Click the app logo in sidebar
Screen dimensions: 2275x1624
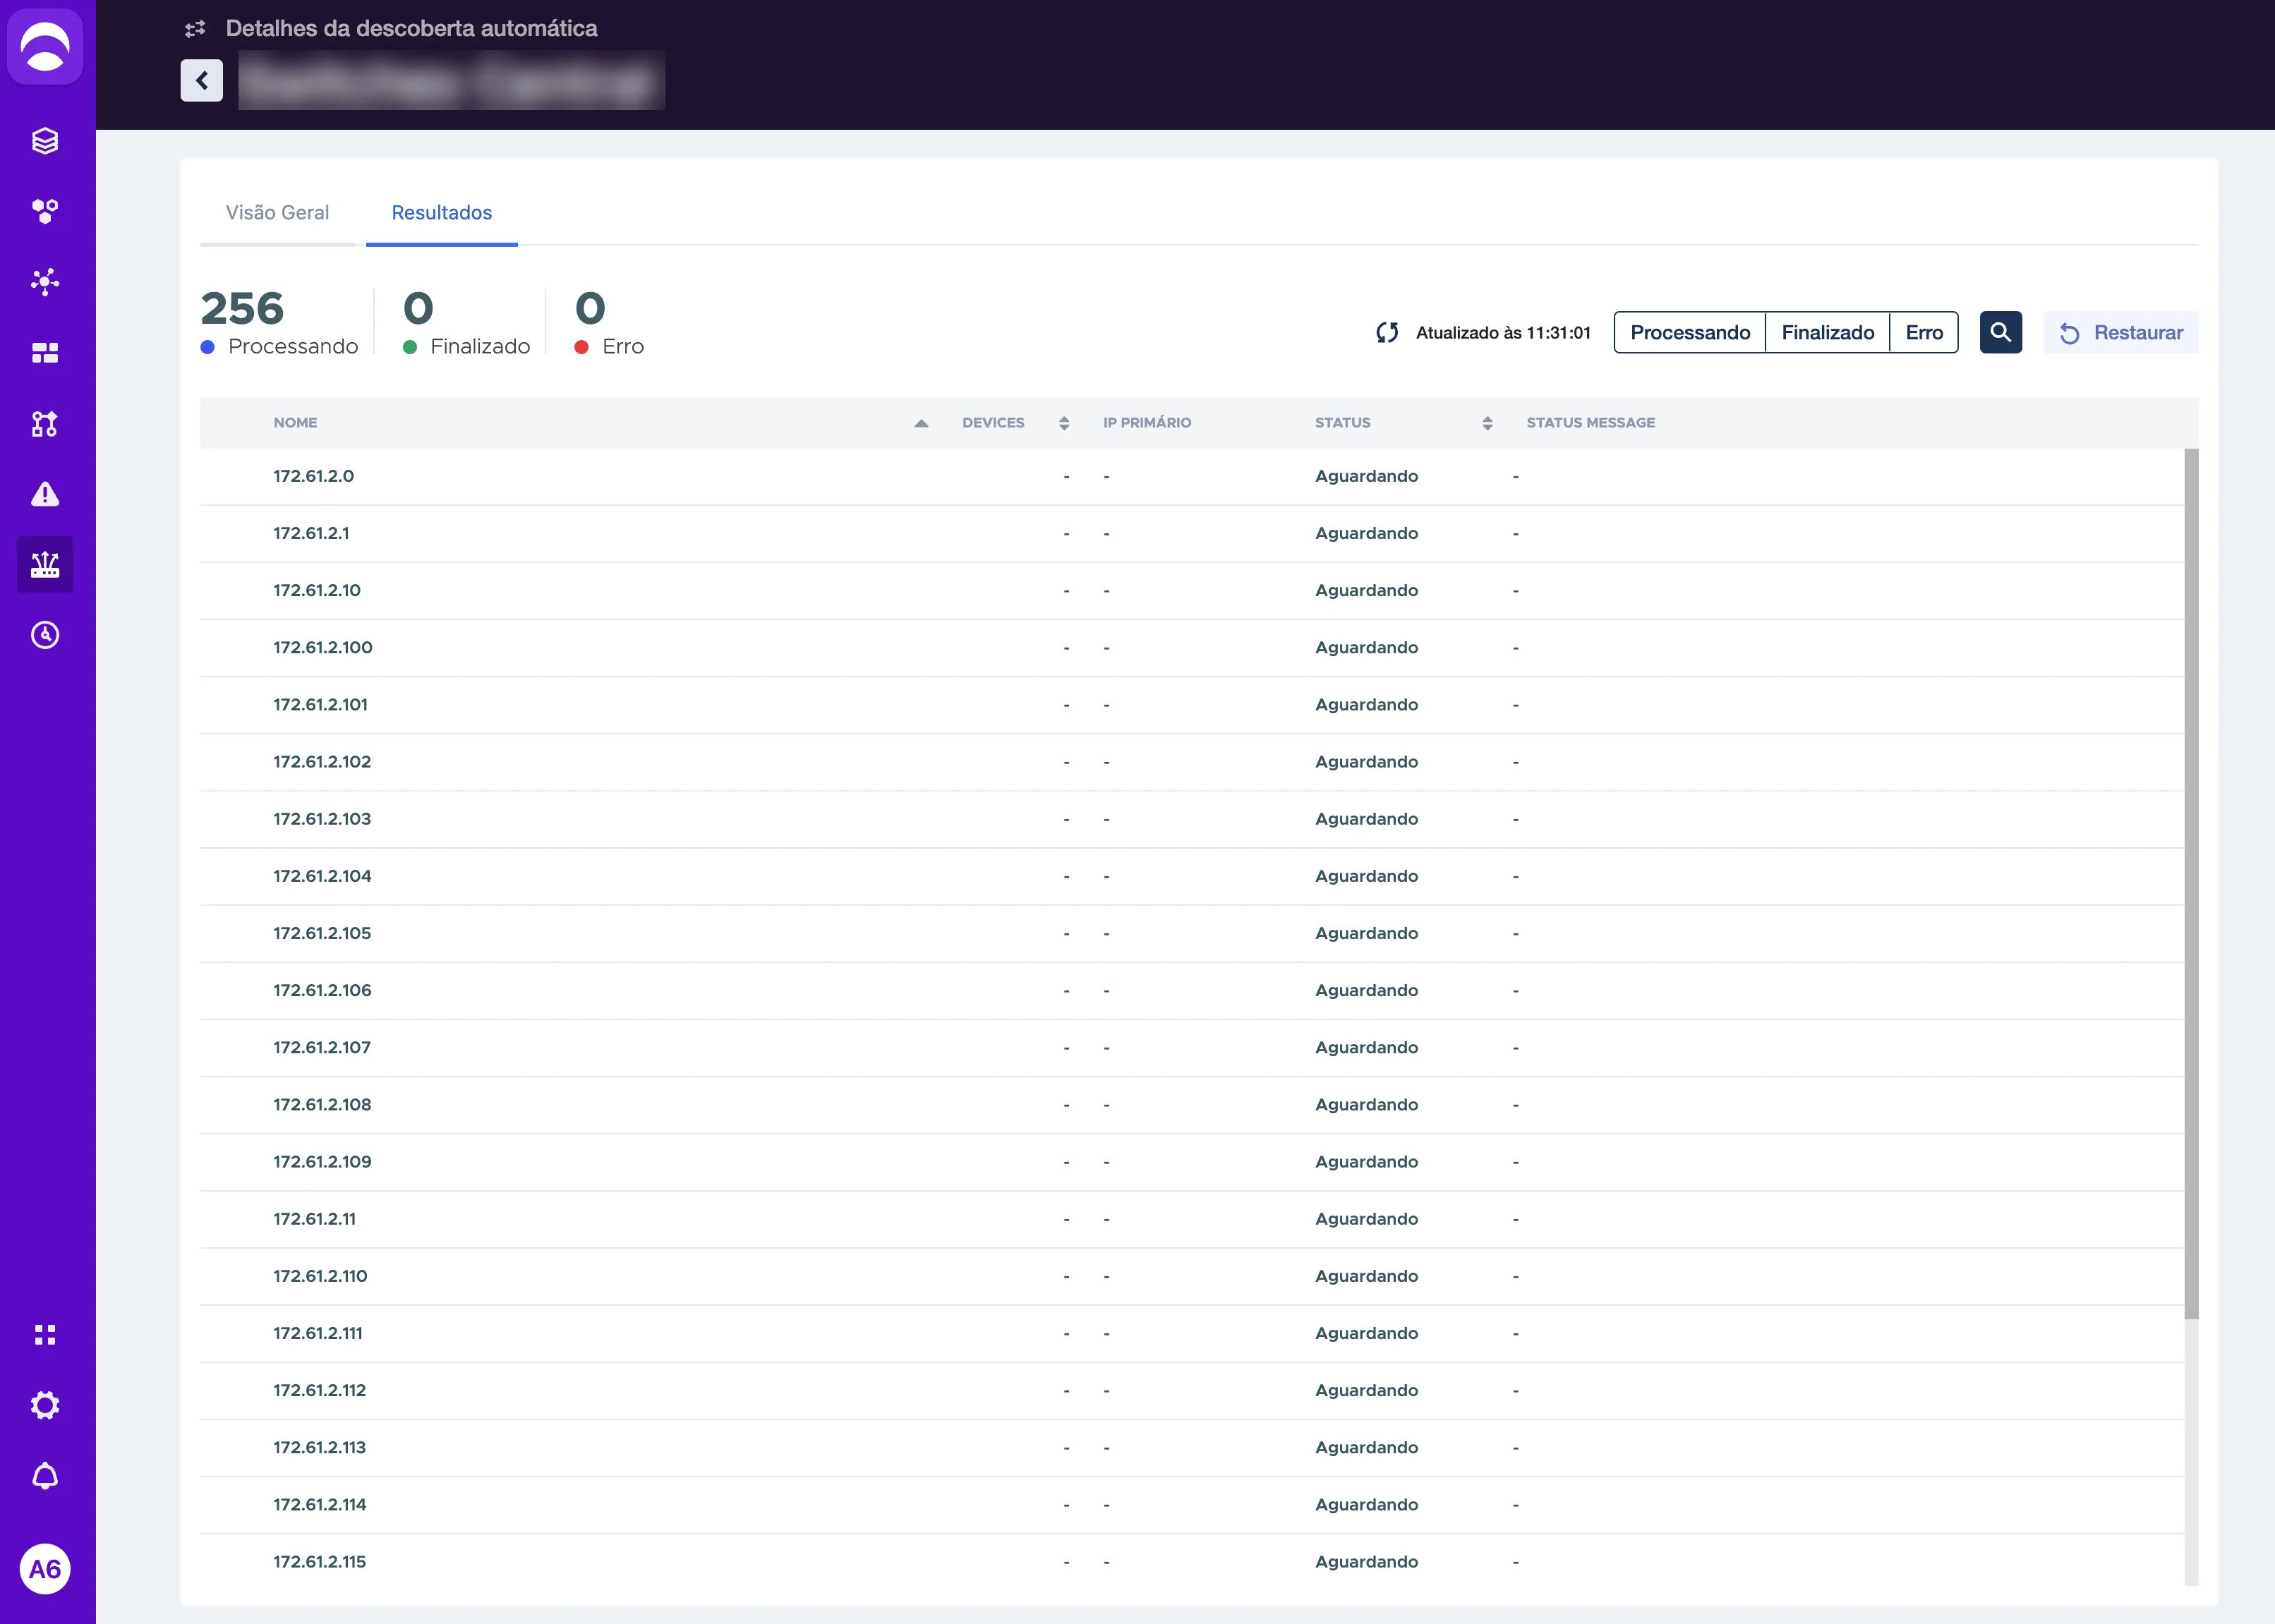(45, 47)
